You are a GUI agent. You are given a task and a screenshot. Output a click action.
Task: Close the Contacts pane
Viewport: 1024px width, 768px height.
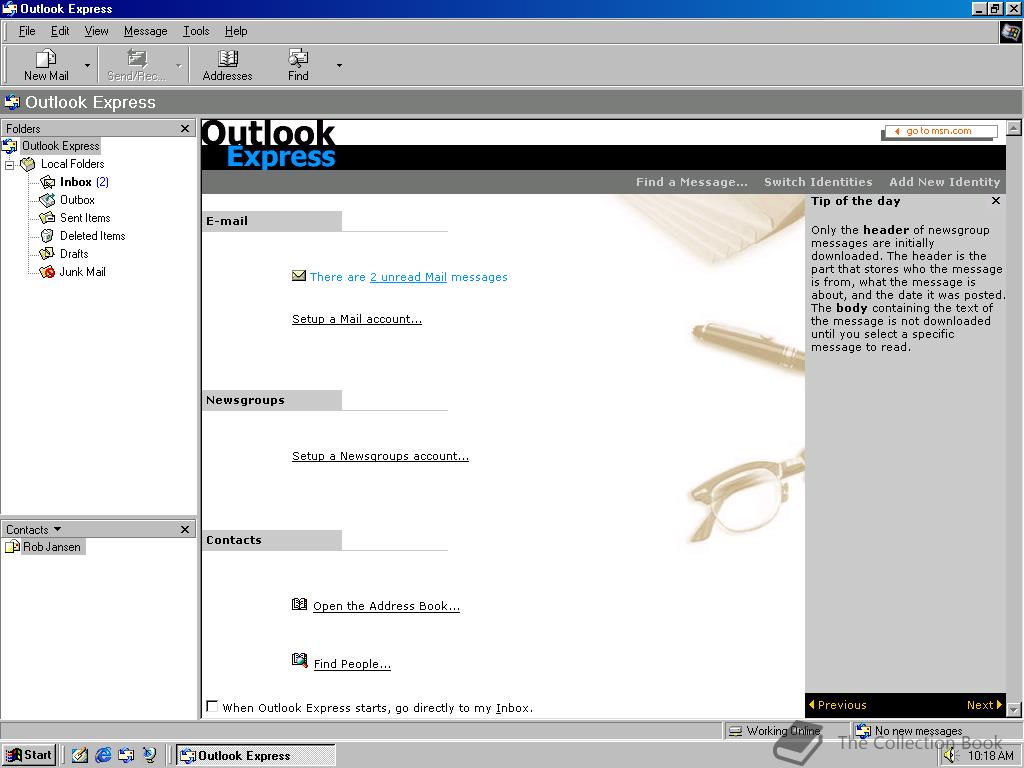pyautogui.click(x=185, y=530)
